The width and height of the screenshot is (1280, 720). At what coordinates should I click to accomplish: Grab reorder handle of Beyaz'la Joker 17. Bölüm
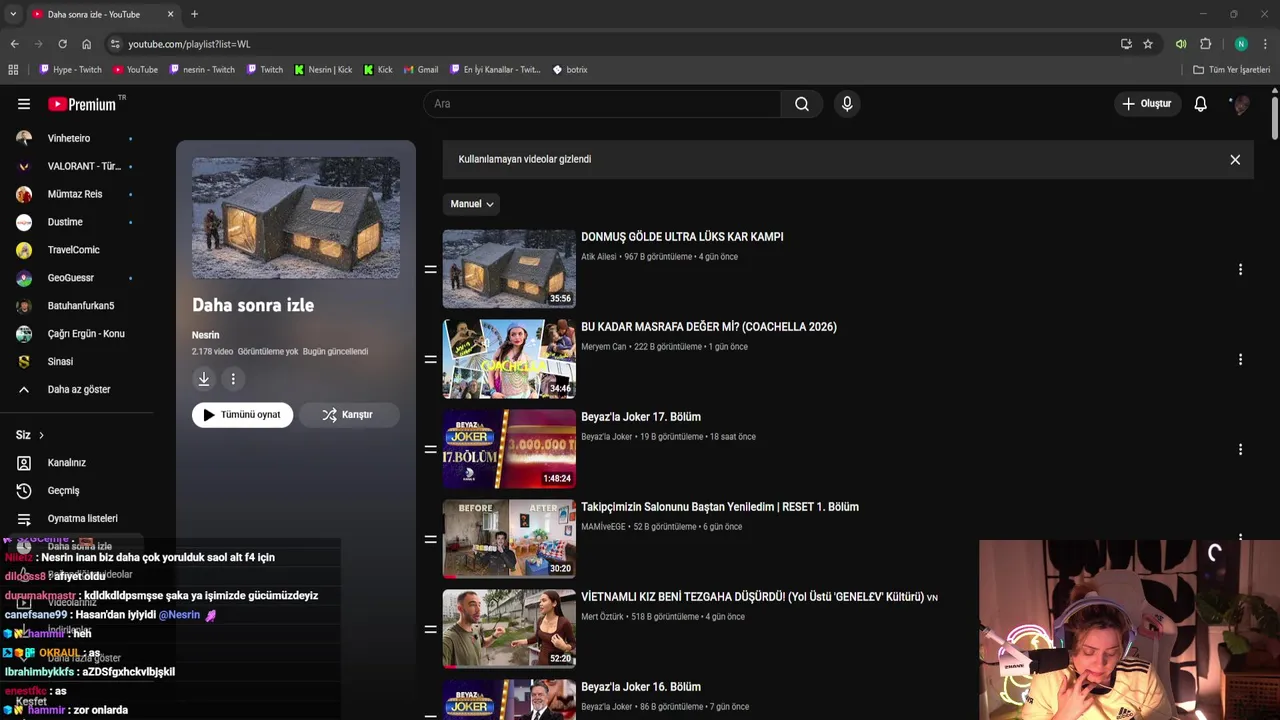431,450
